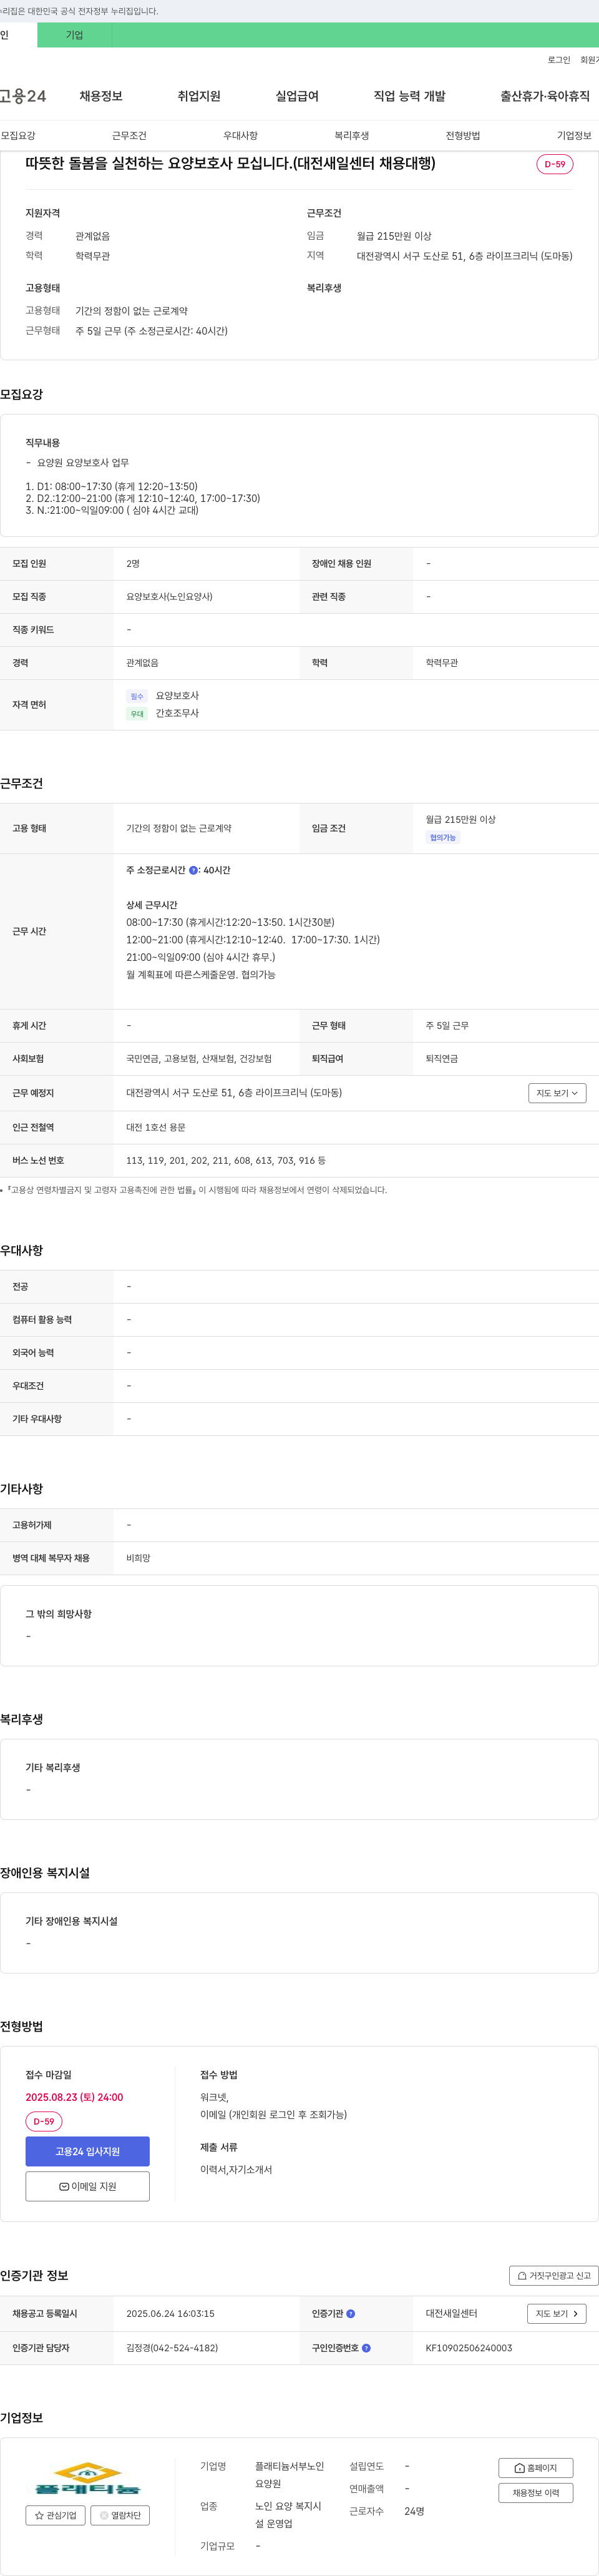Click the contact 김정경(042-524-4182)
The height and width of the screenshot is (2576, 599).
click(x=172, y=2347)
